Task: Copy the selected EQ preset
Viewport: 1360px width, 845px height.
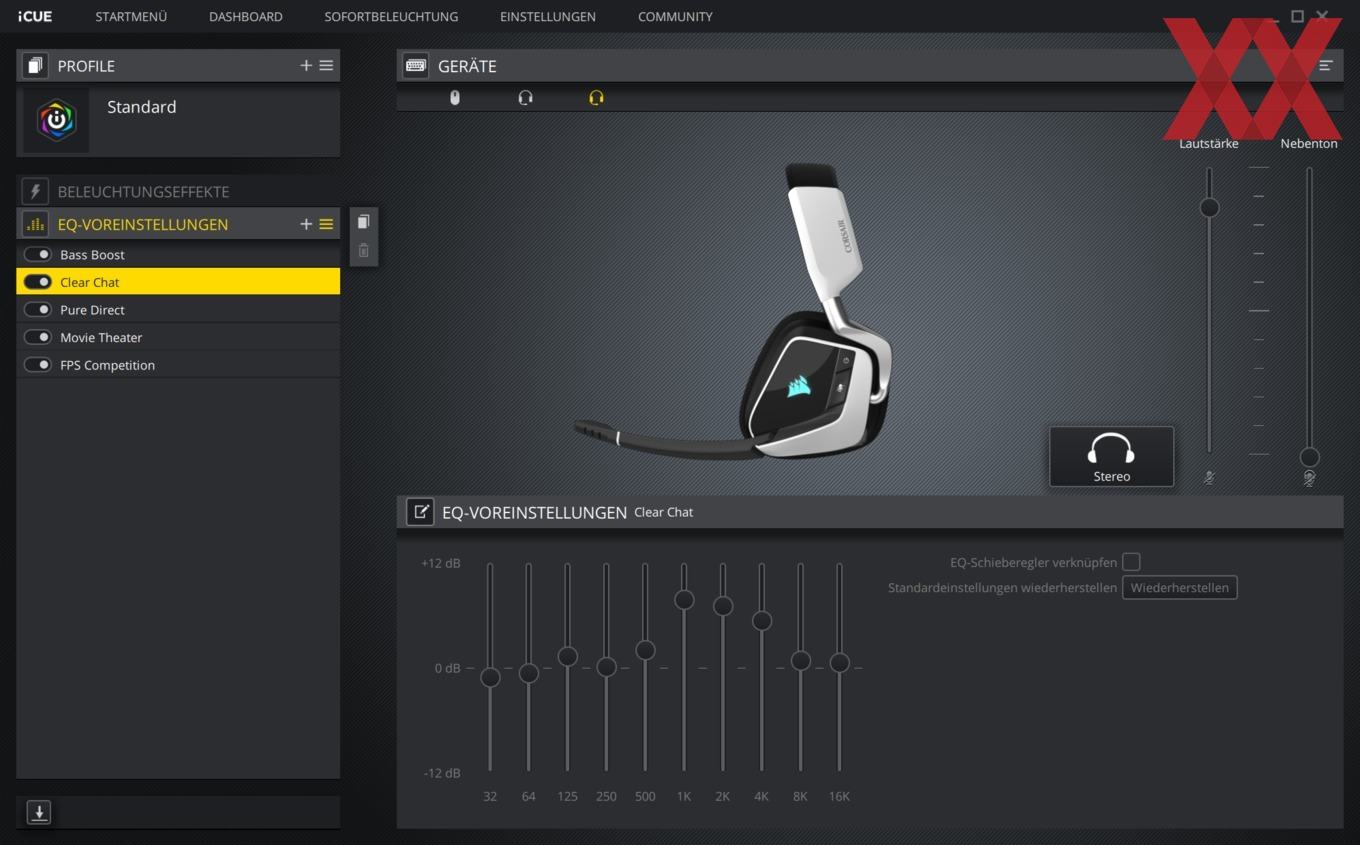Action: pos(363,222)
